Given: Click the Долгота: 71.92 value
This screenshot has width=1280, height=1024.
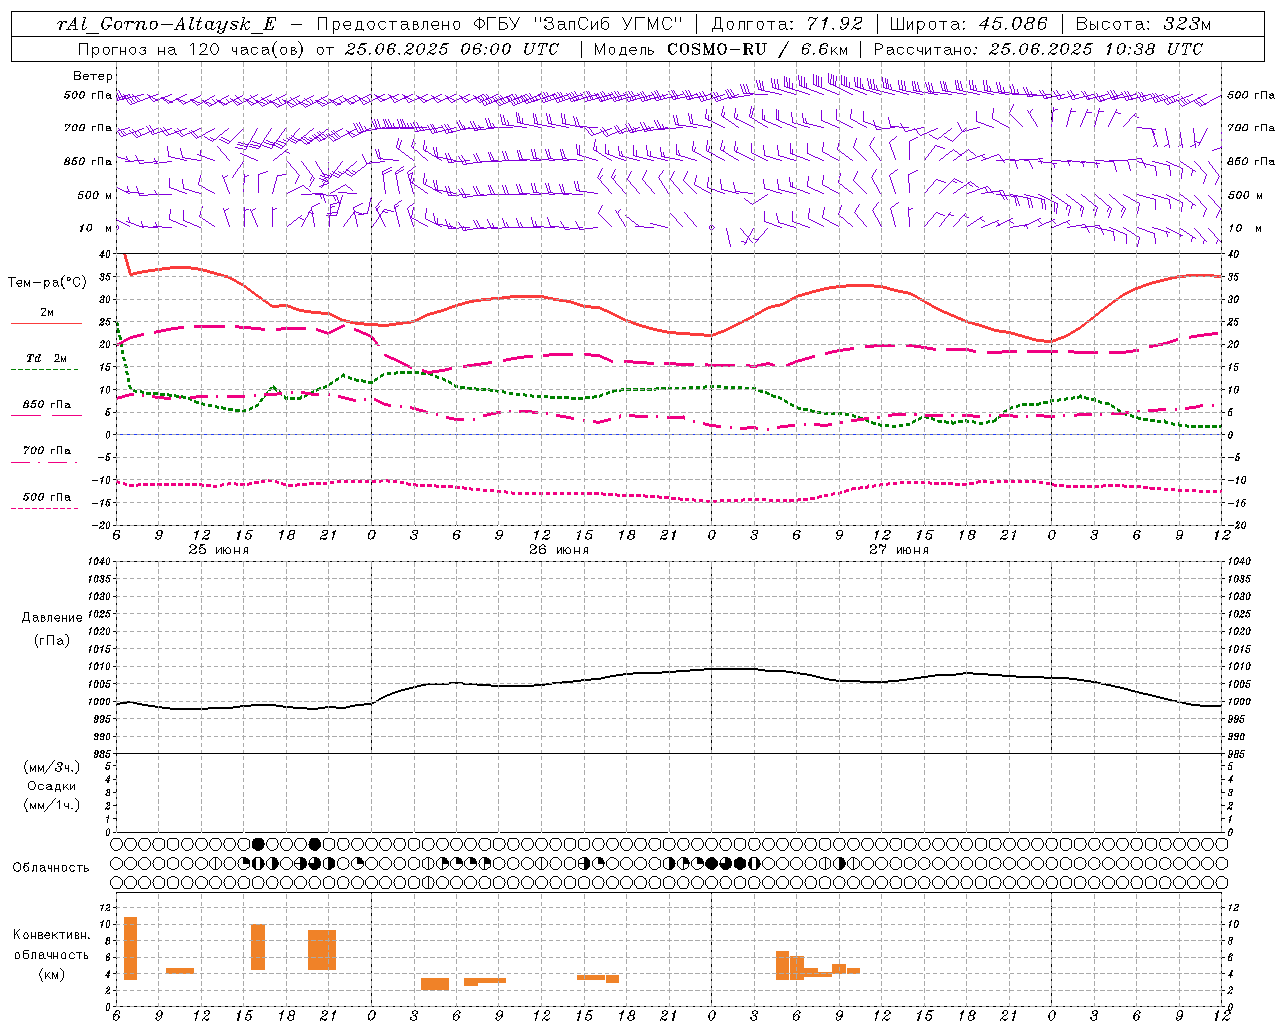Looking at the screenshot, I should click(787, 24).
